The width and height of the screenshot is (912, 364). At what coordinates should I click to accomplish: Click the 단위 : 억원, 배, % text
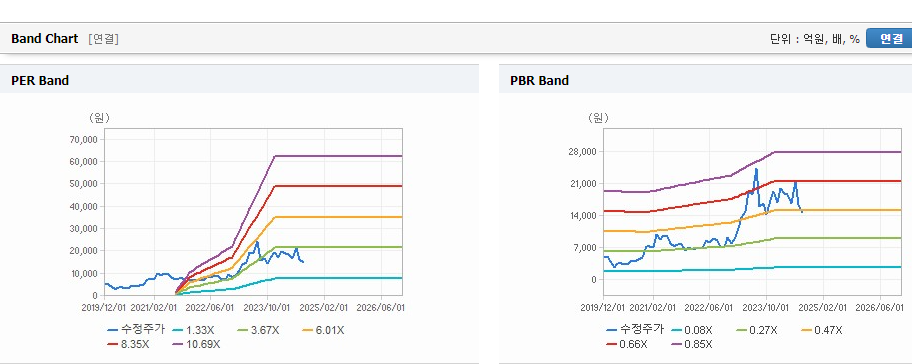click(814, 39)
